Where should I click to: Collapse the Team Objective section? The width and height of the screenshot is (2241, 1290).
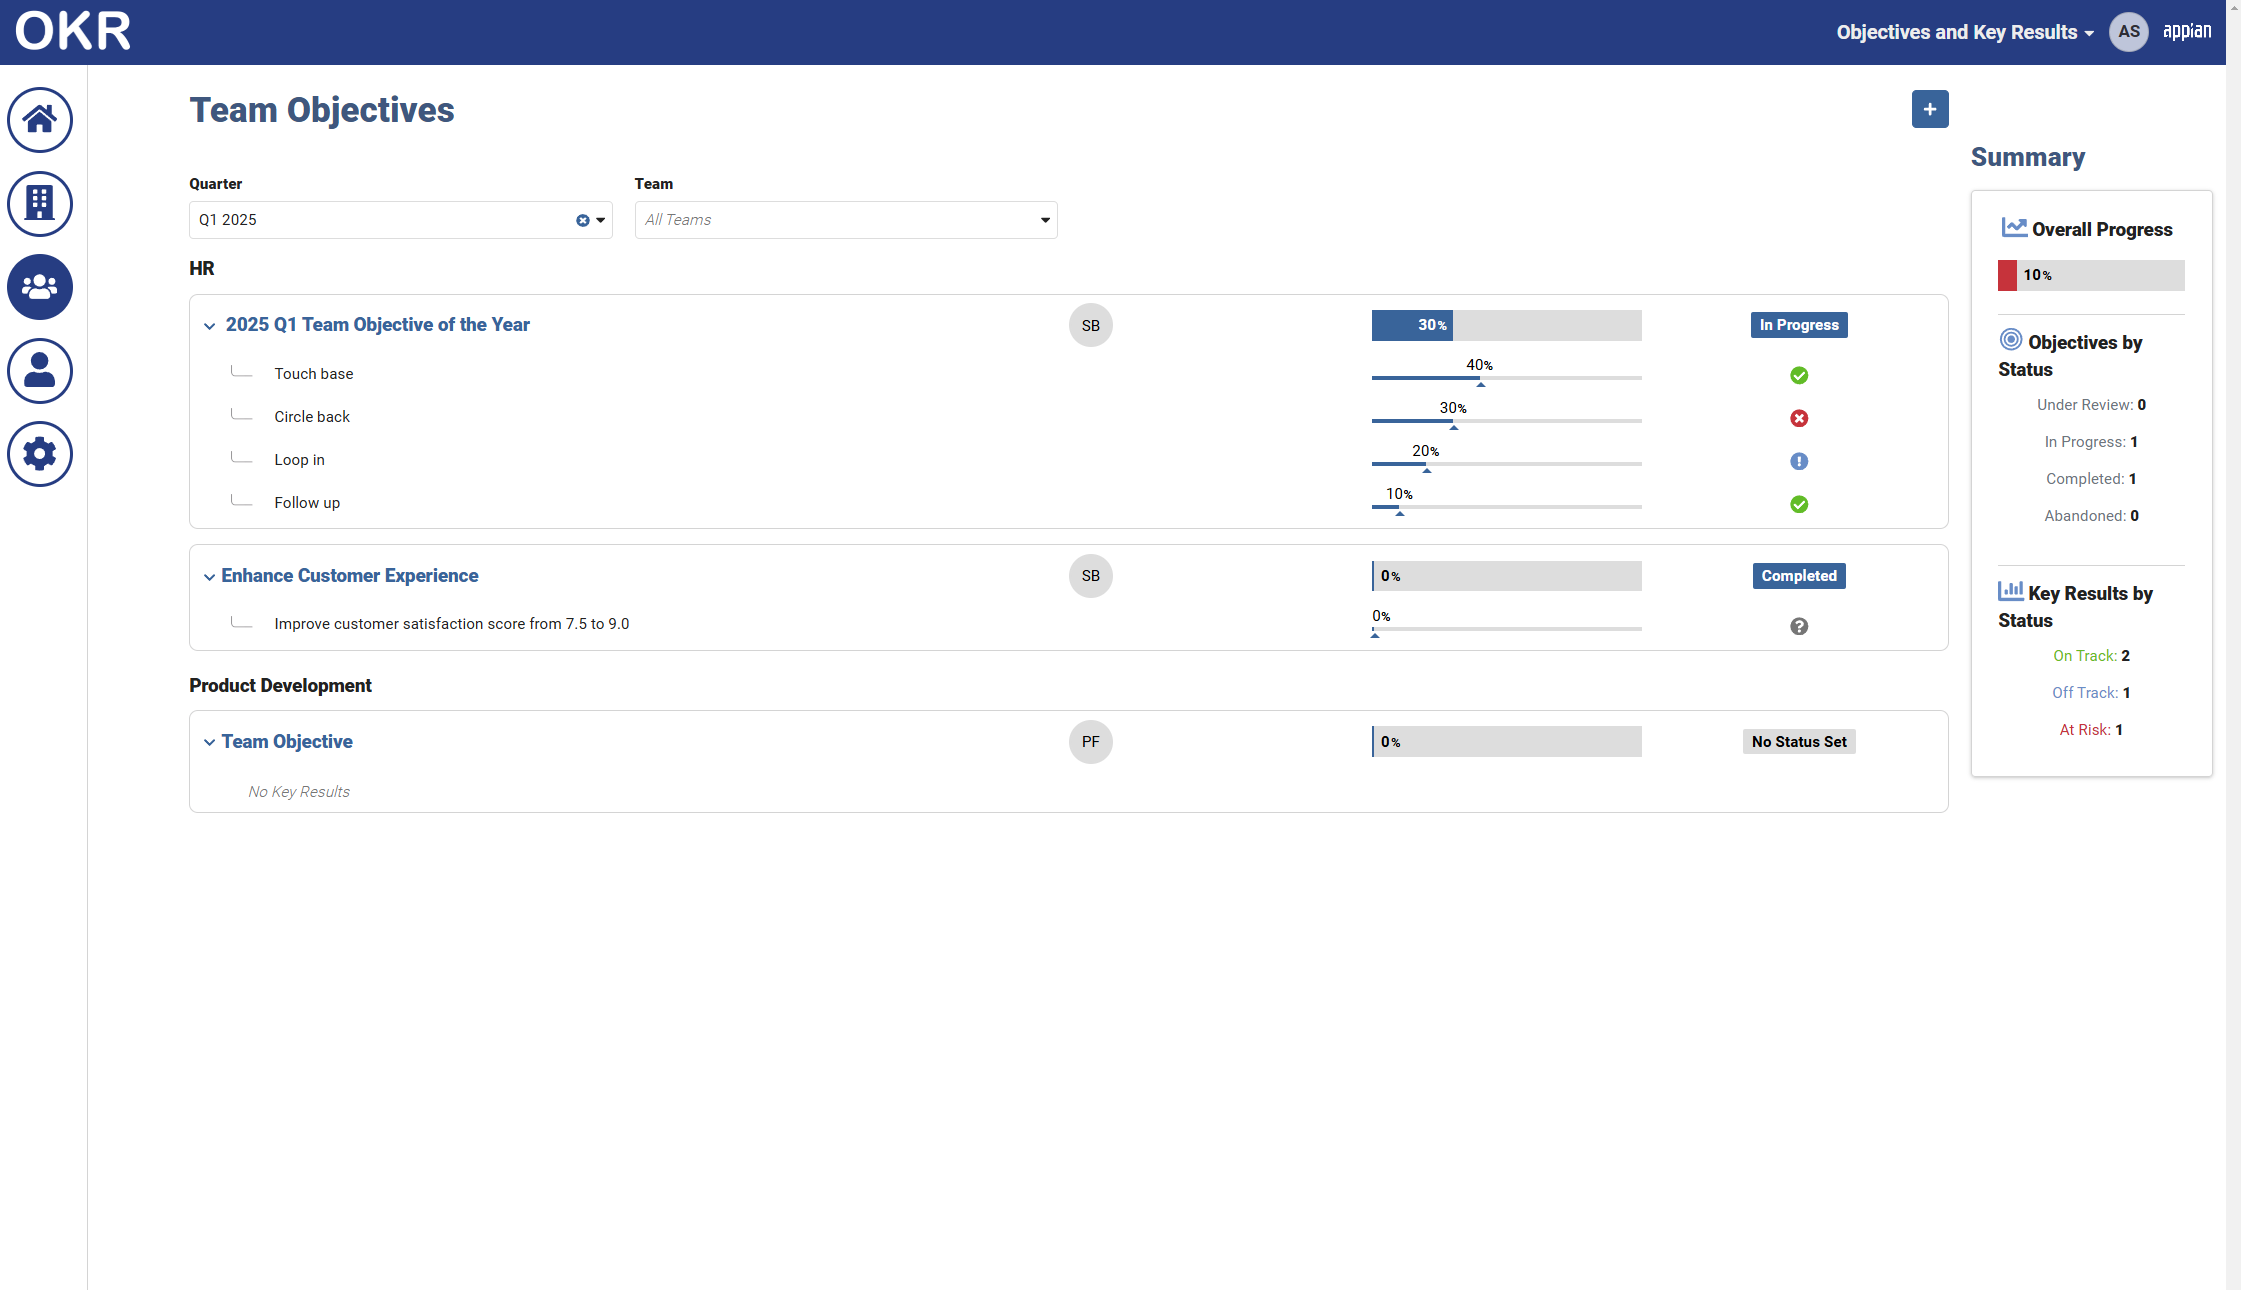point(209,742)
